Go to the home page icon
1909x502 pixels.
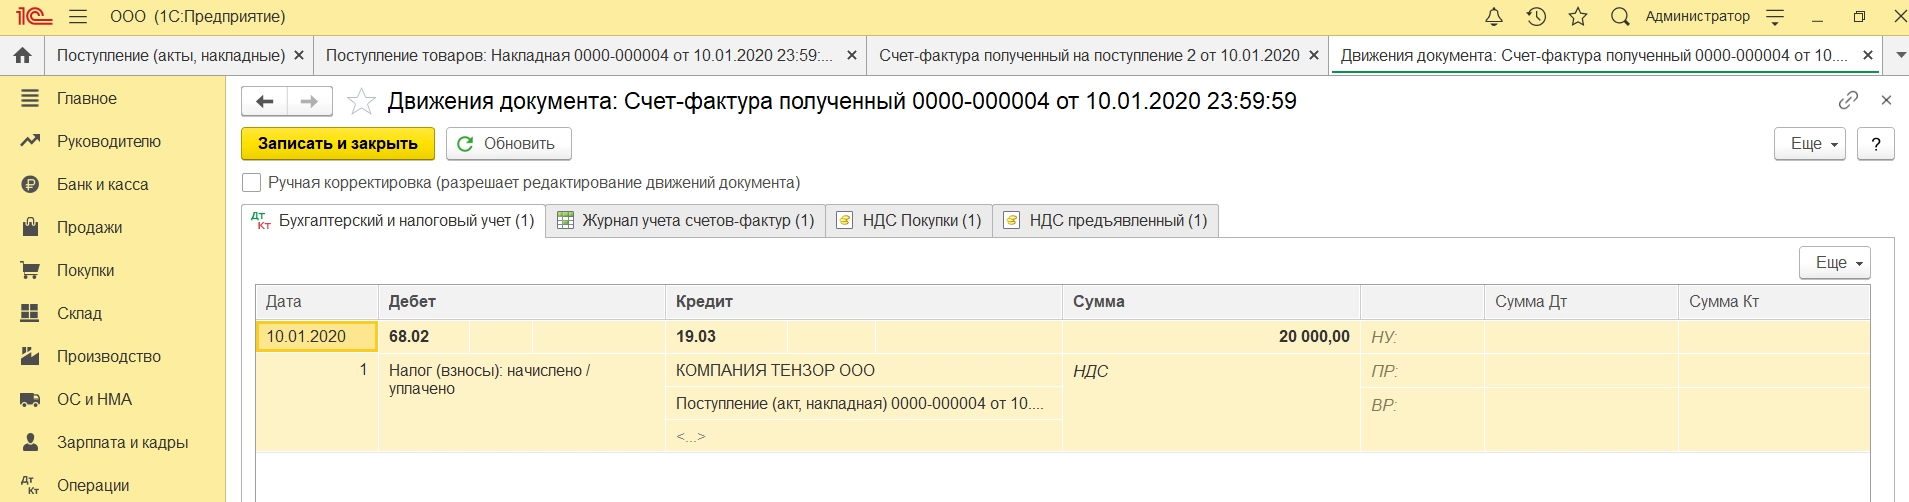tap(22, 56)
